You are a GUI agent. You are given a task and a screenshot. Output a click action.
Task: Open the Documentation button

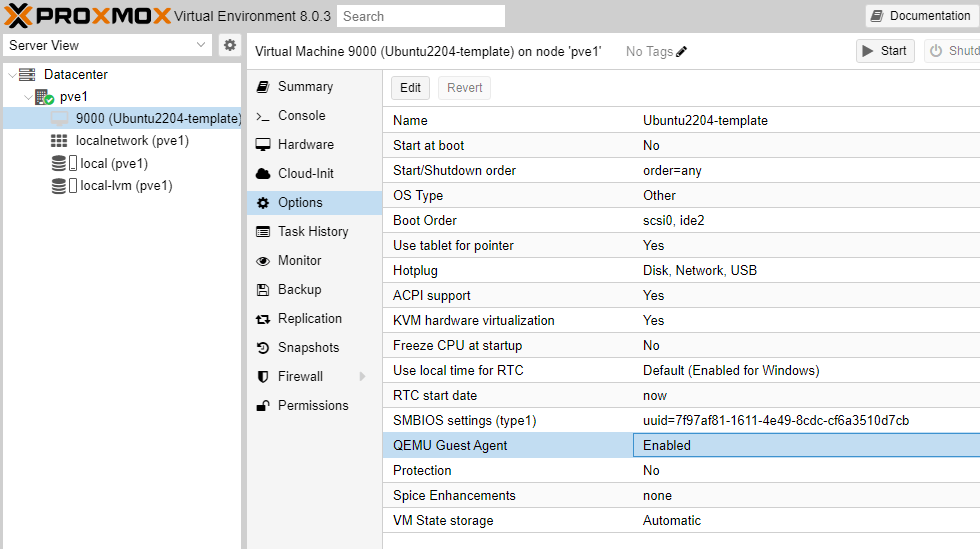point(922,16)
